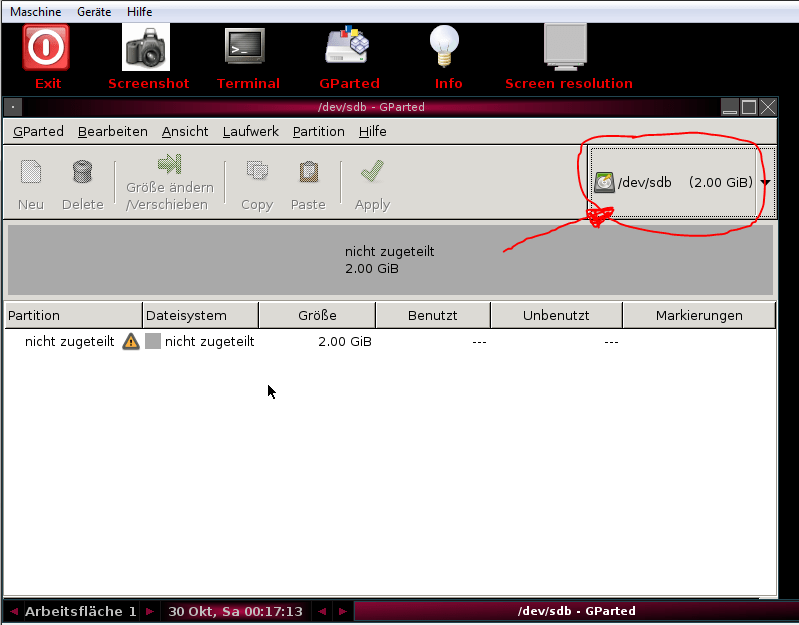Close the GParted window
The height and width of the screenshot is (625, 799).
(x=767, y=107)
